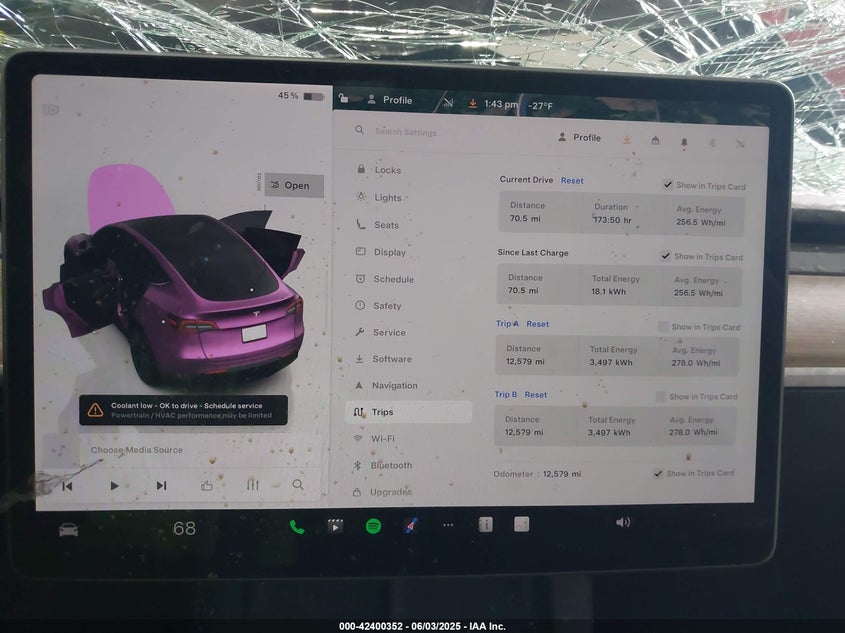Open car controls from bottom-left car icon

pos(68,529)
